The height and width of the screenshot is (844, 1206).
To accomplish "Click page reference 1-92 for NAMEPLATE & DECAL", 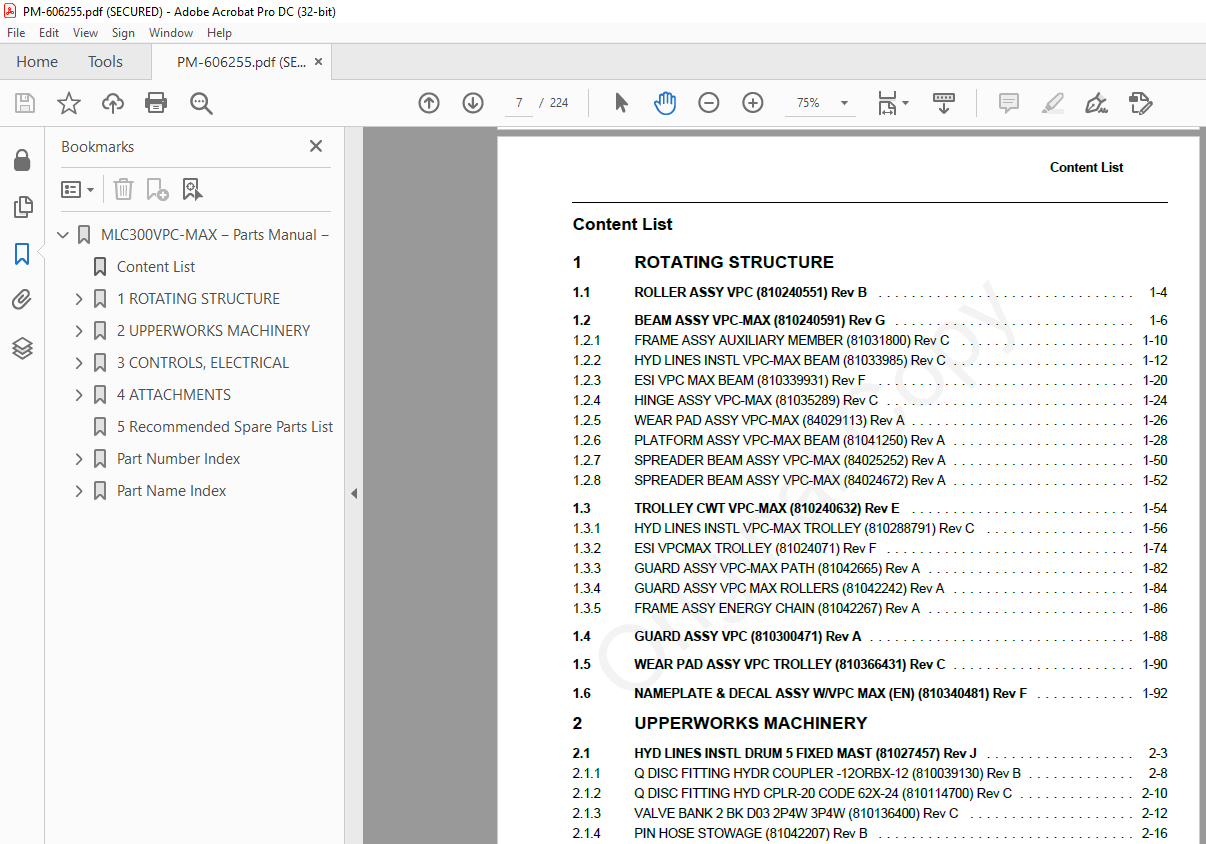I will point(1155,693).
